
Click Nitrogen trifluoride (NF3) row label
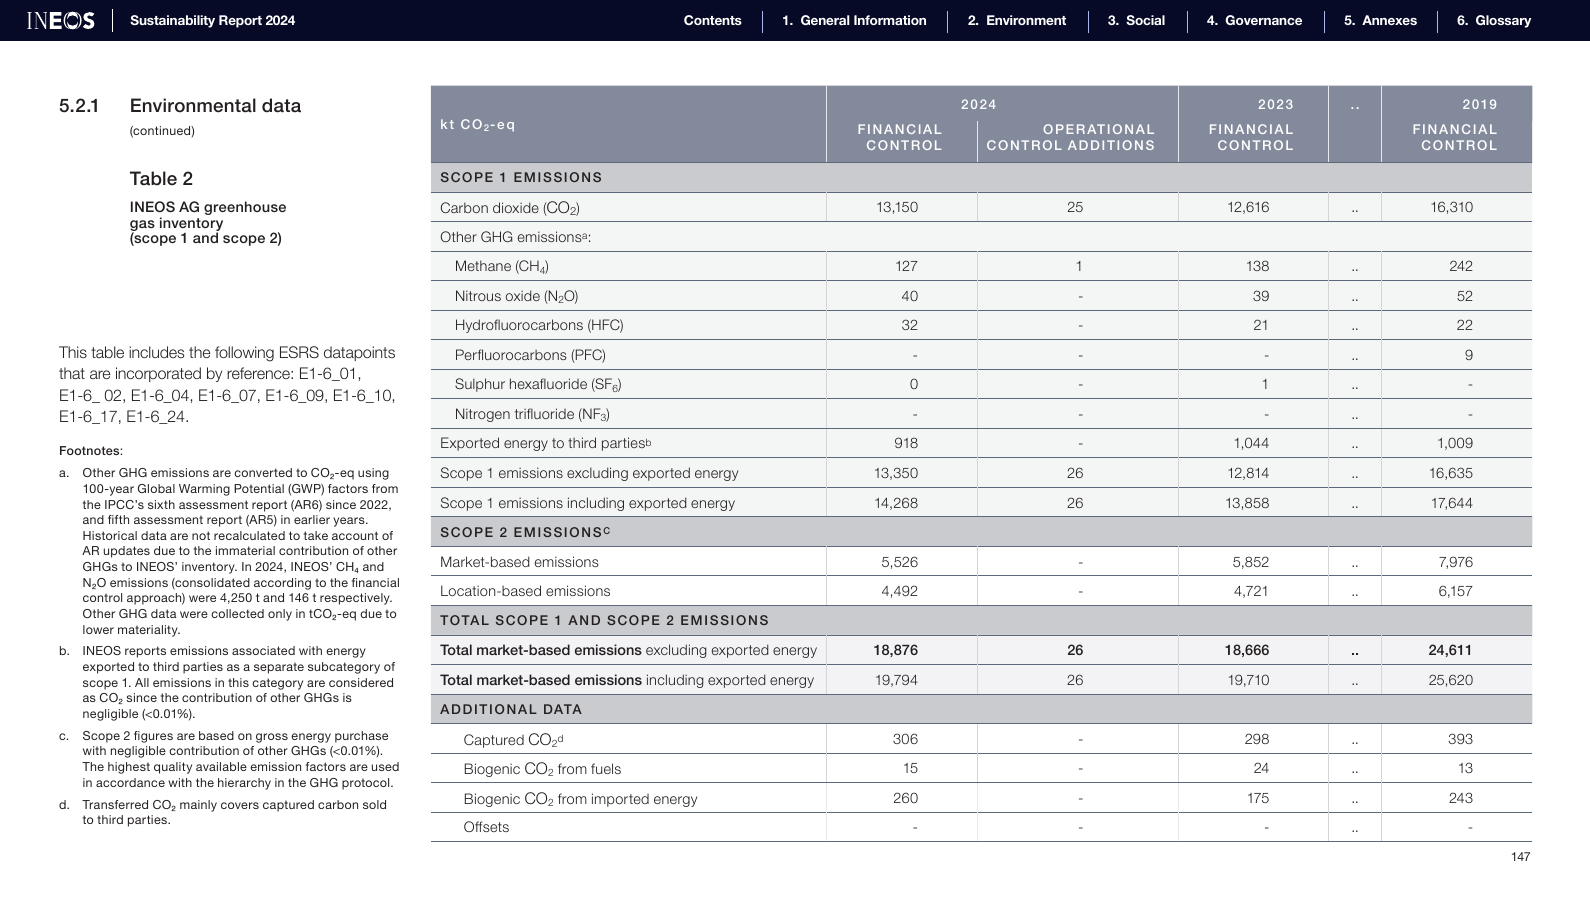click(x=532, y=414)
